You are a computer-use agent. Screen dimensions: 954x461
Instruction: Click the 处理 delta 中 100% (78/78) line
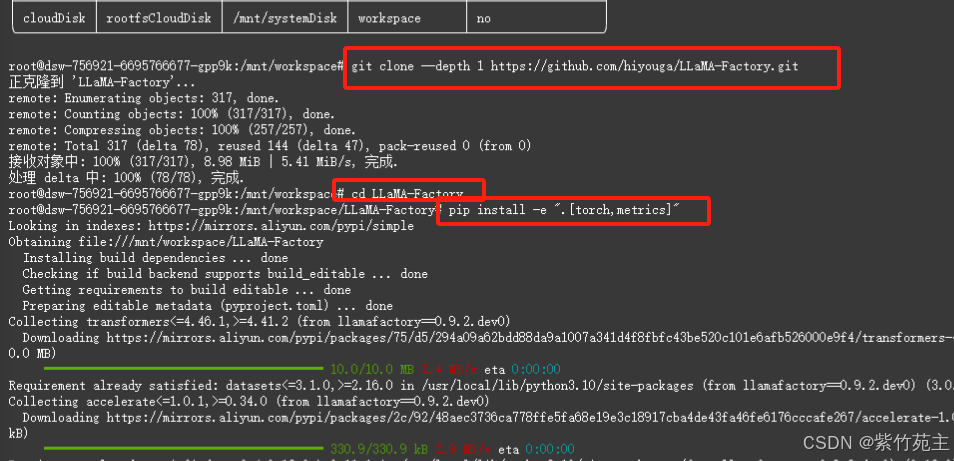(127, 178)
